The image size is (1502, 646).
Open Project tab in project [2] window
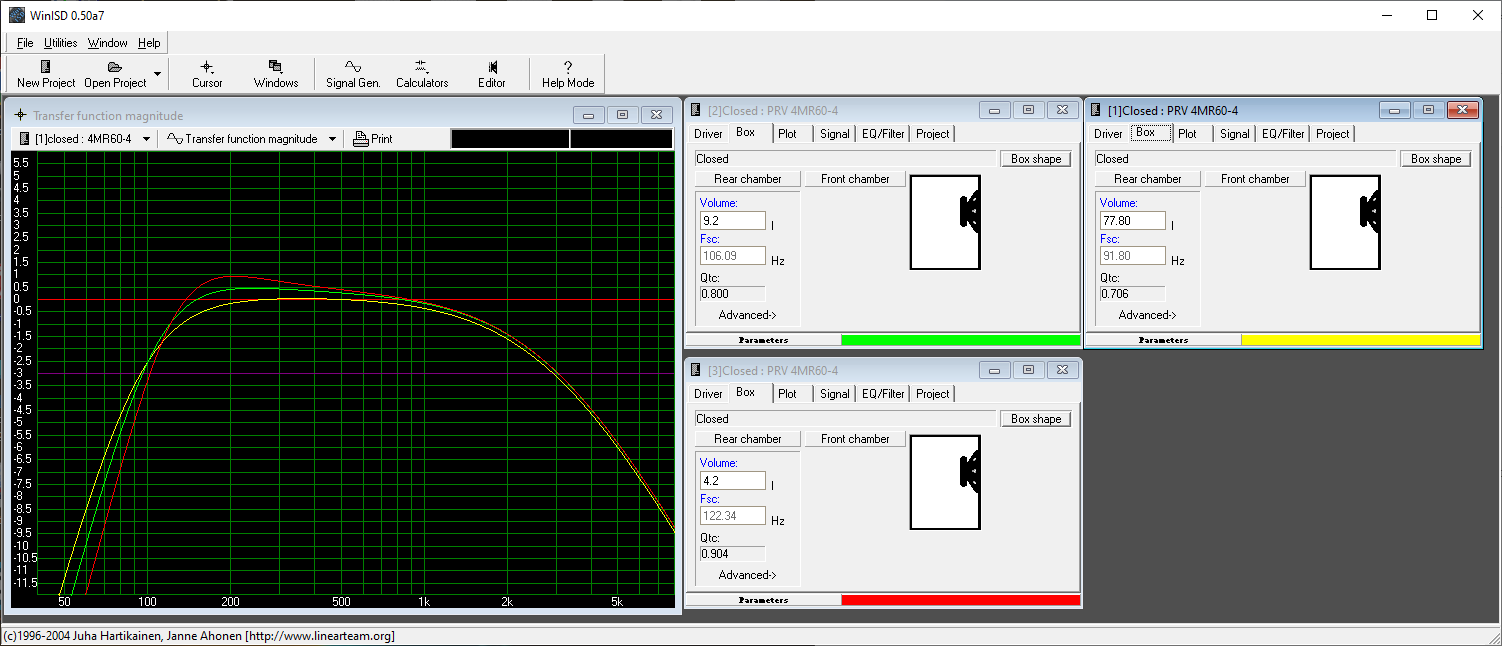click(933, 134)
